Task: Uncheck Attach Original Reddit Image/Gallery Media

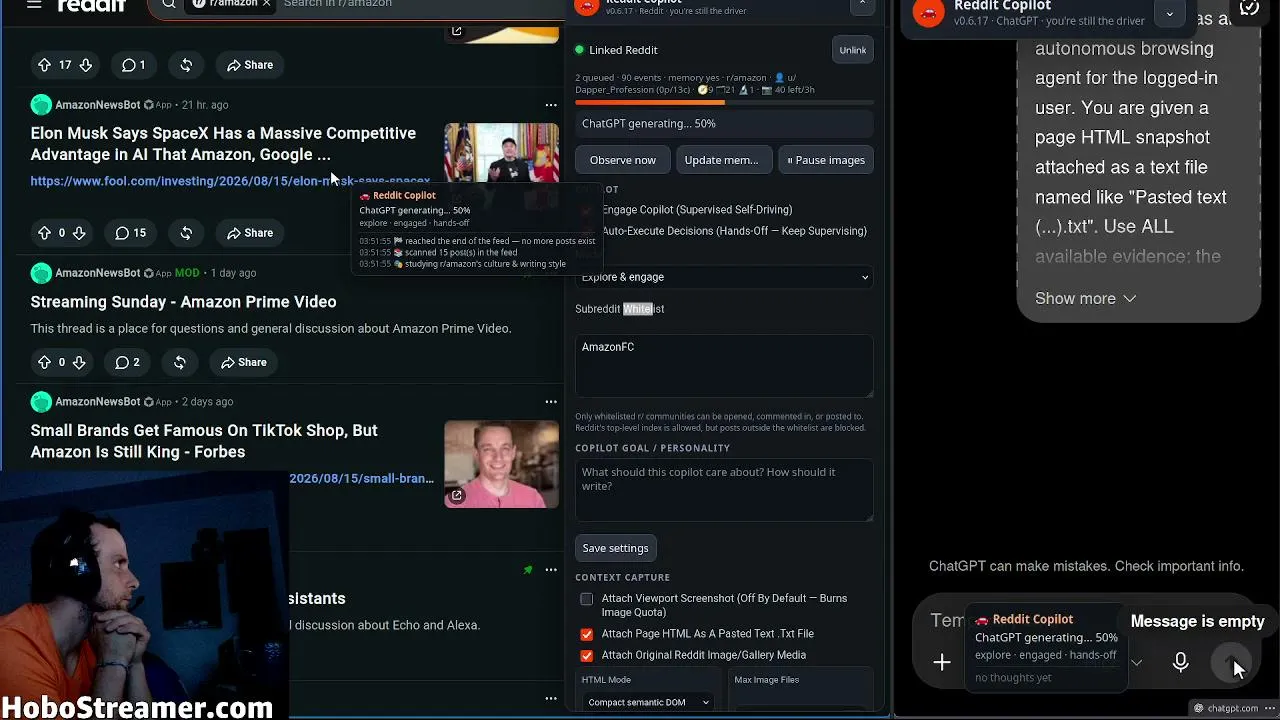Action: point(587,655)
